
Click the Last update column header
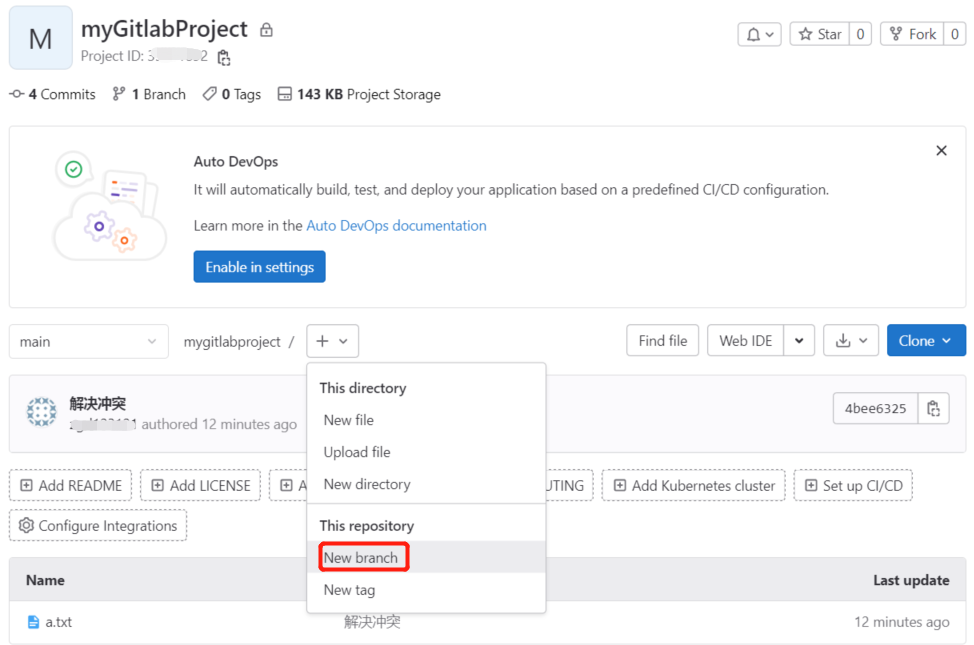point(911,580)
